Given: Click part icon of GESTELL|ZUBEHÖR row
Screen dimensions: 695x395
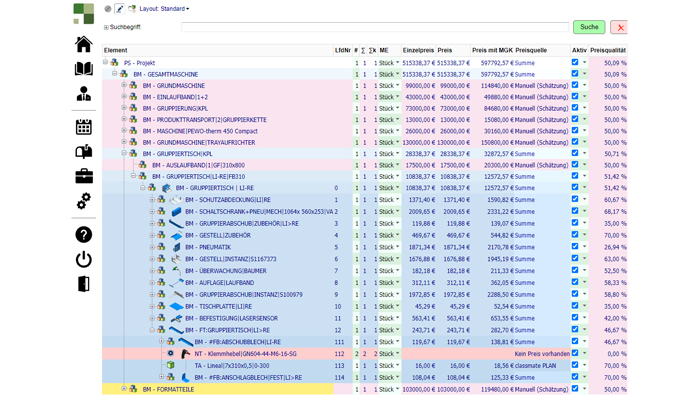Looking at the screenshot, I should [176, 235].
